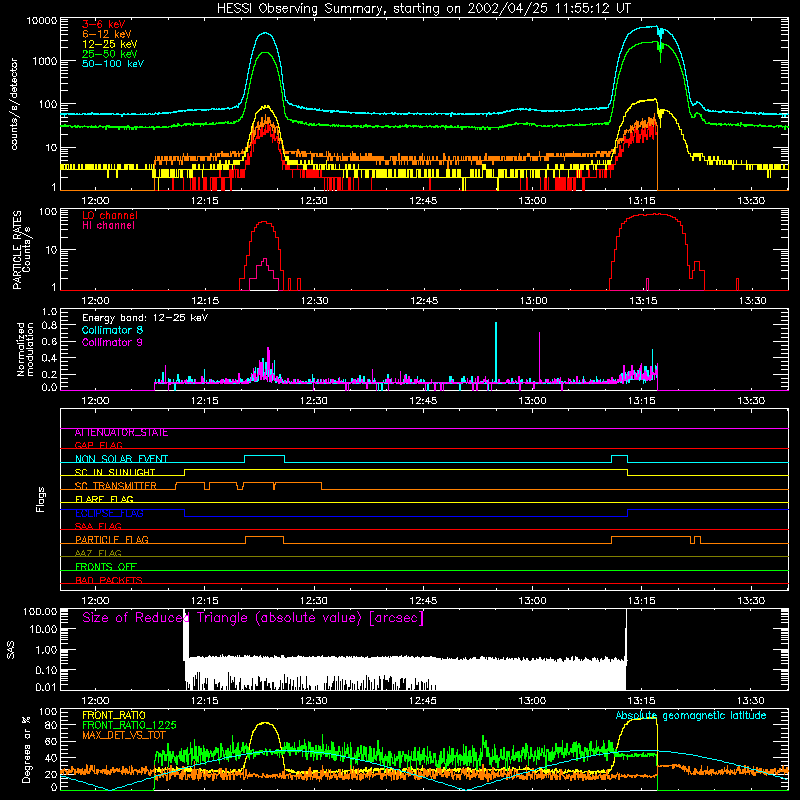Image resolution: width=800 pixels, height=800 pixels.
Task: Click the LO channel legend label
Action: click(x=110, y=215)
